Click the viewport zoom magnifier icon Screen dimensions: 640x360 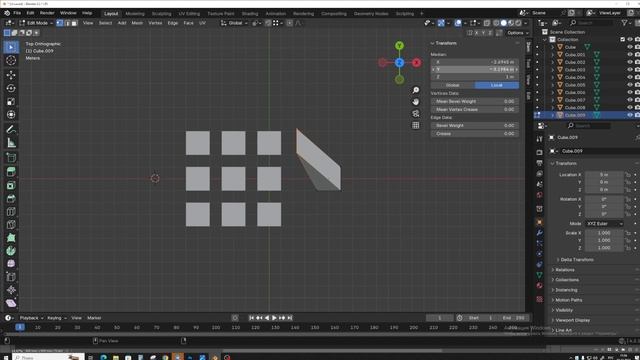coord(416,90)
